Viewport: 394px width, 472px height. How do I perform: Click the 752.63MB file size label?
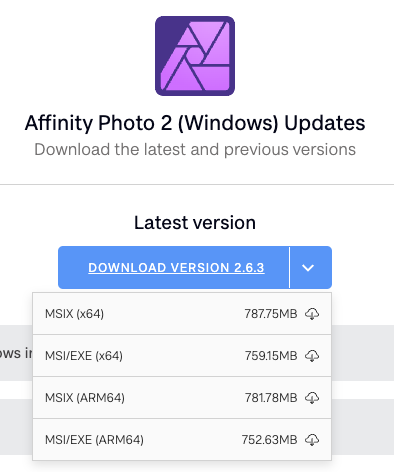coord(269,440)
